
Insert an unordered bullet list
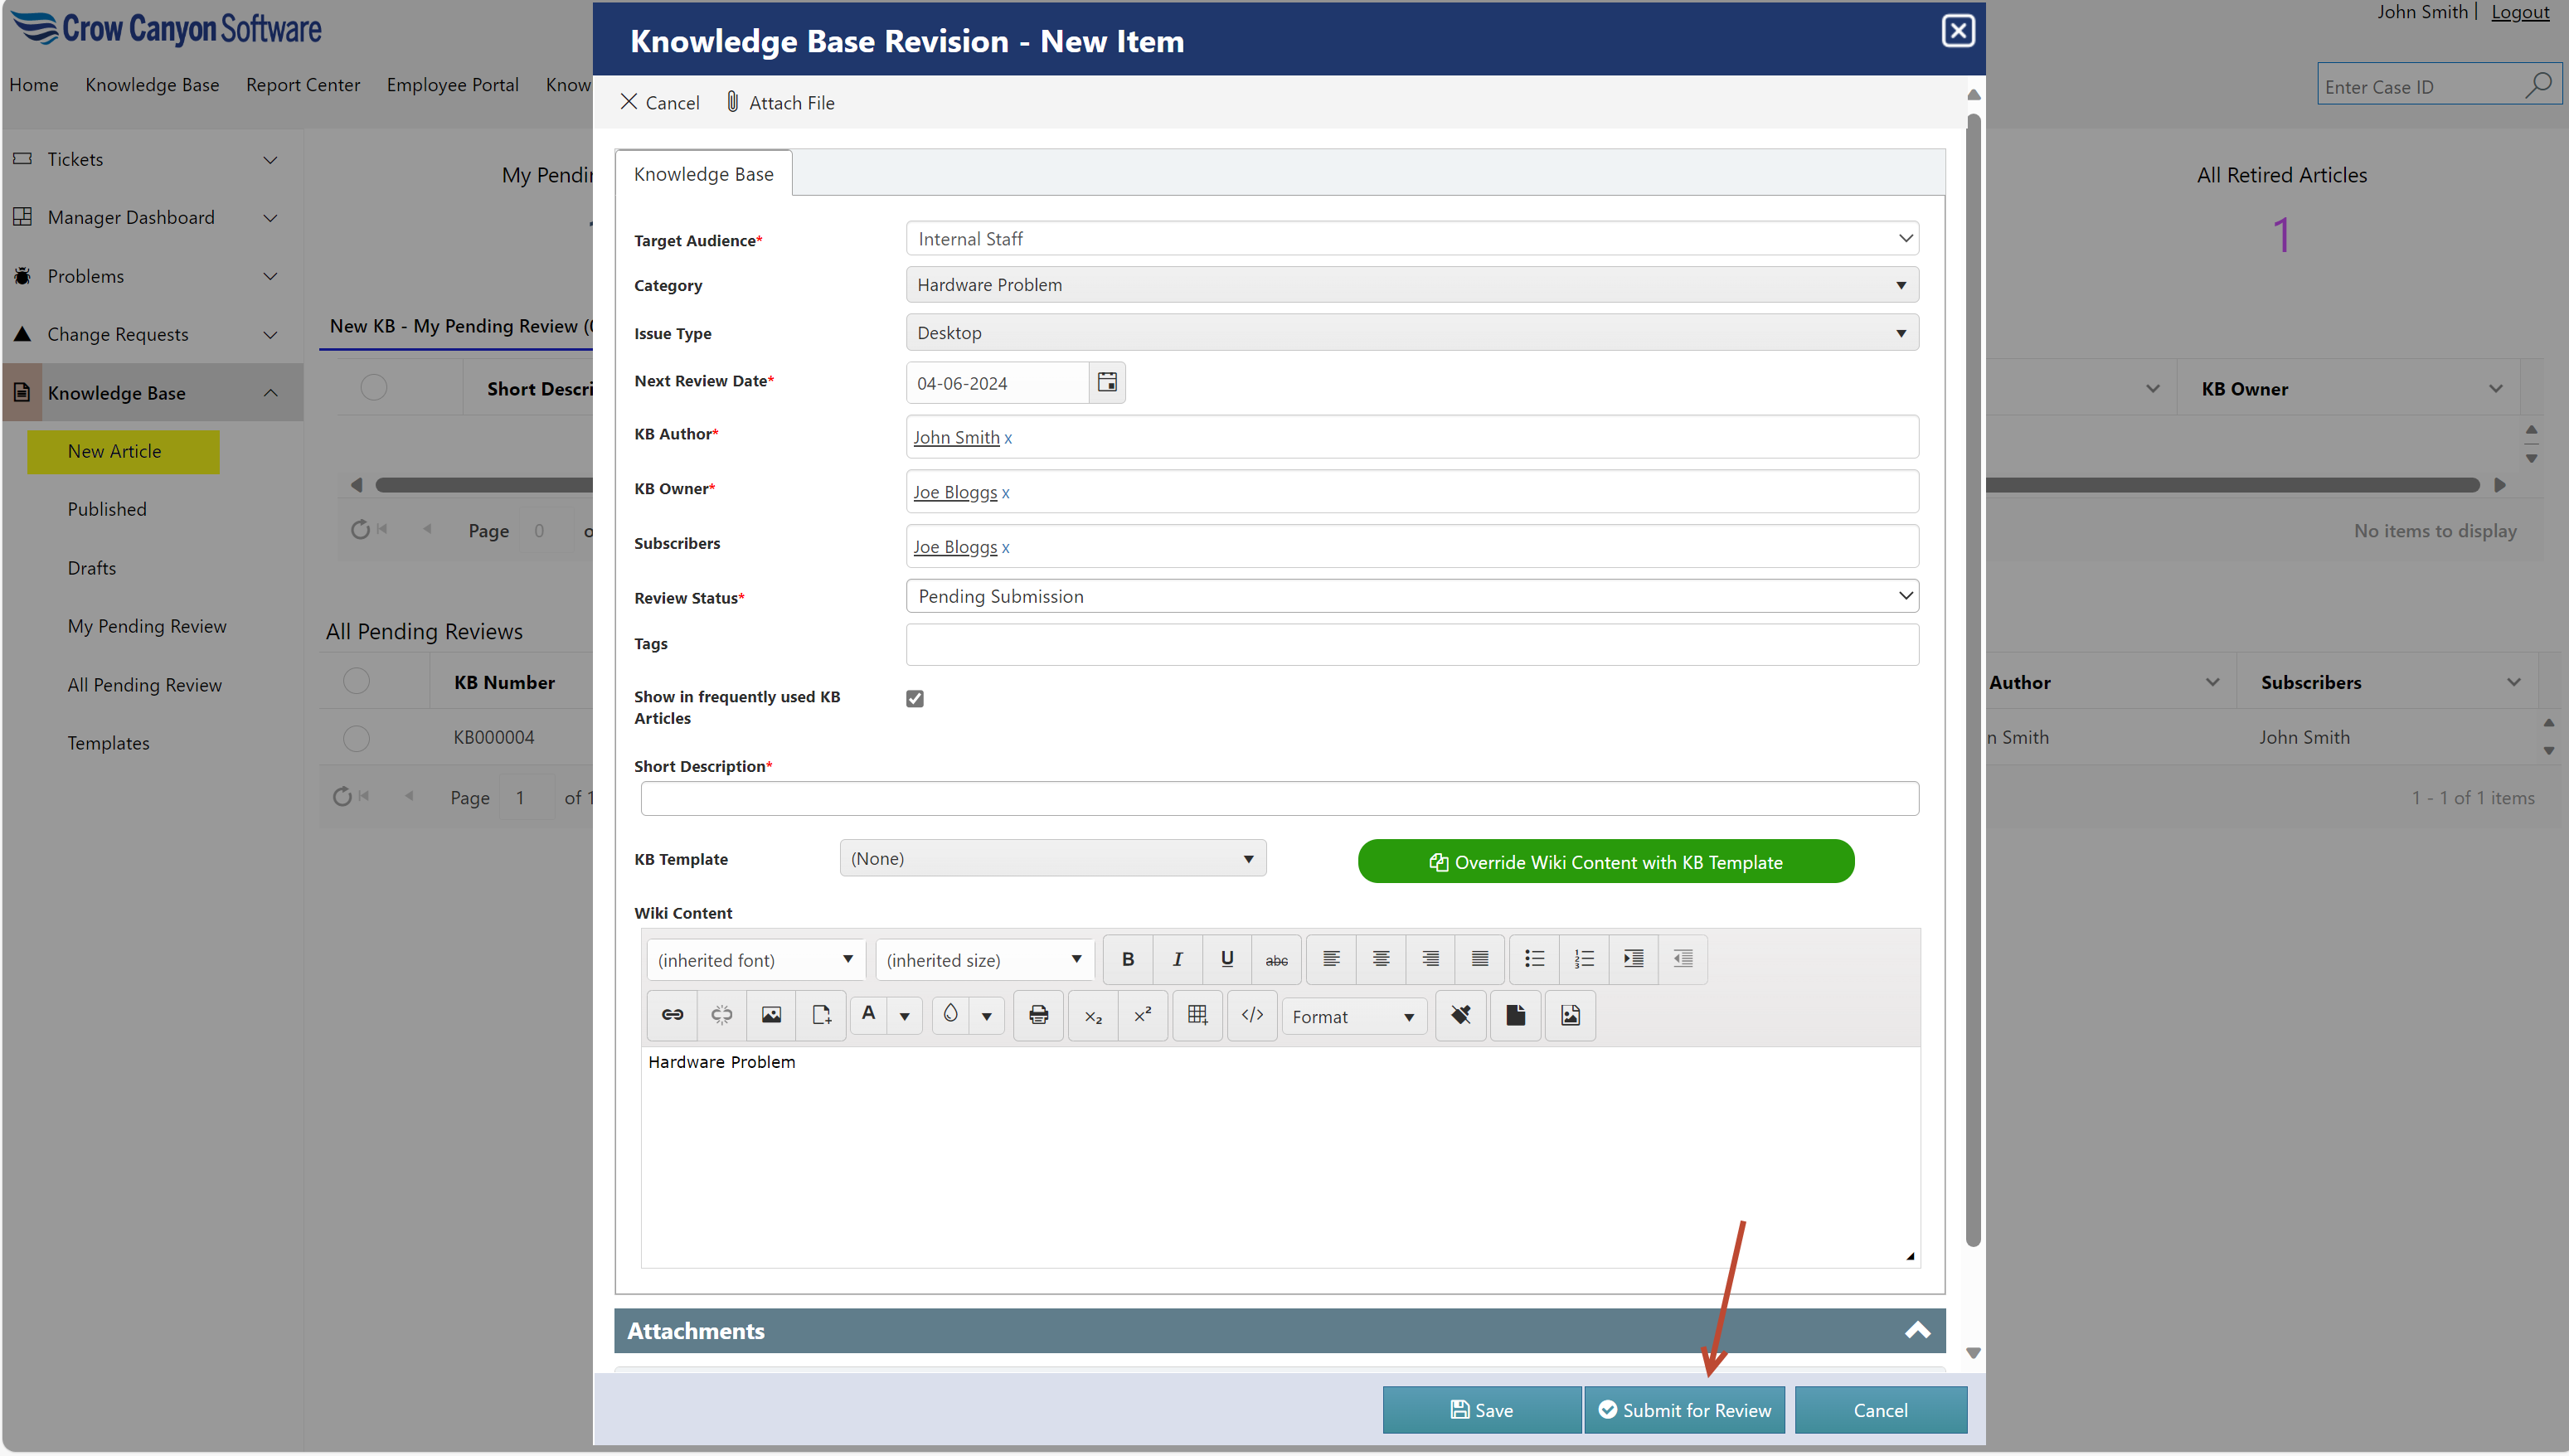(x=1534, y=959)
